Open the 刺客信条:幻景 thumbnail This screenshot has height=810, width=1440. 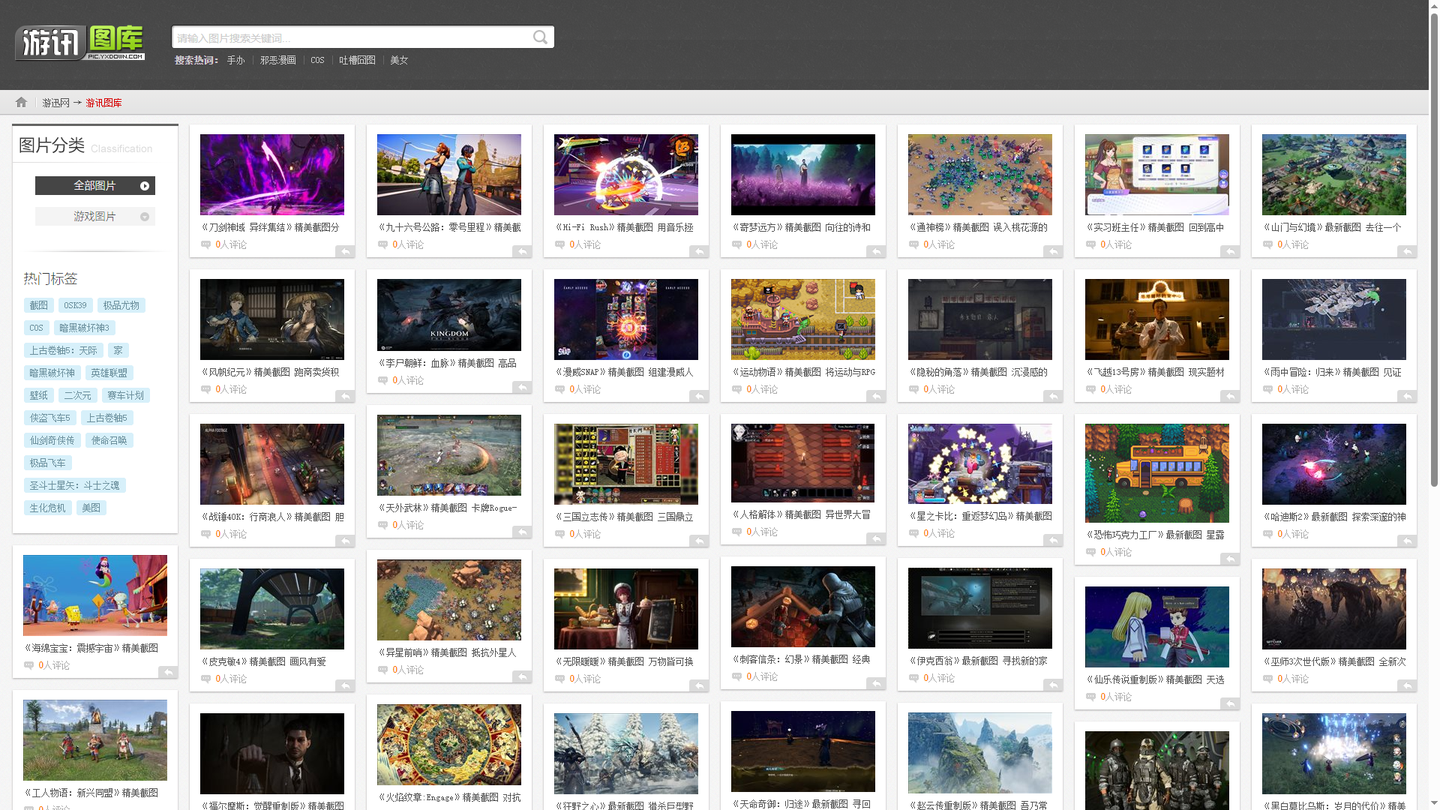[x=803, y=607]
